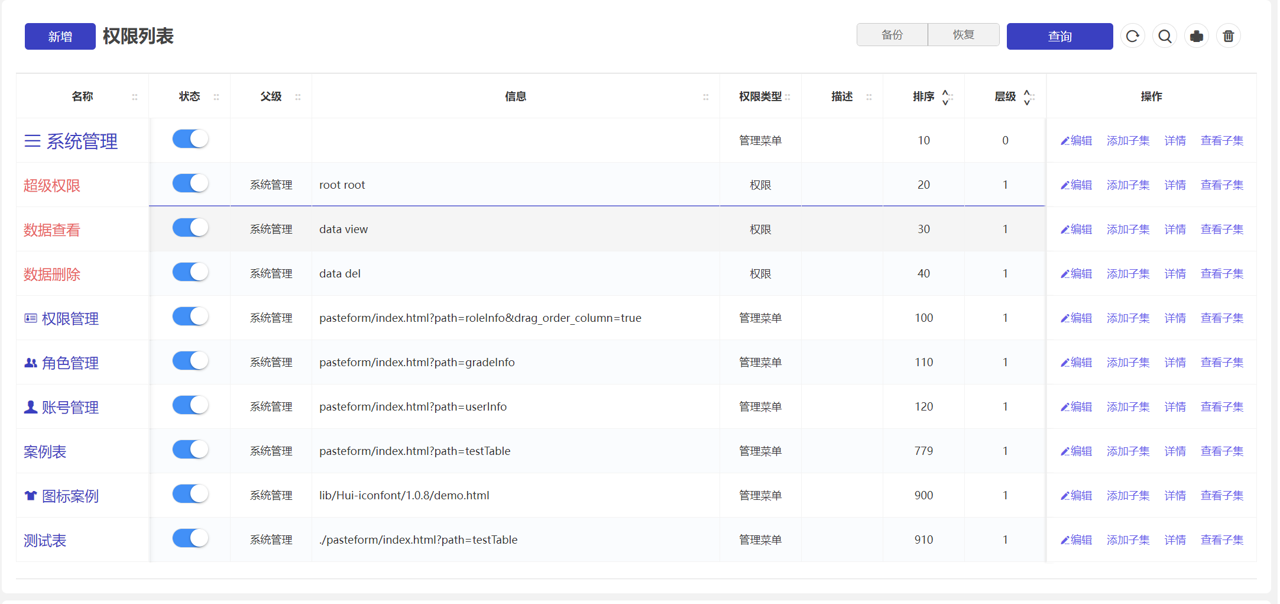Turn off the 测试表 status switch
1280x604 pixels.
(x=190, y=538)
